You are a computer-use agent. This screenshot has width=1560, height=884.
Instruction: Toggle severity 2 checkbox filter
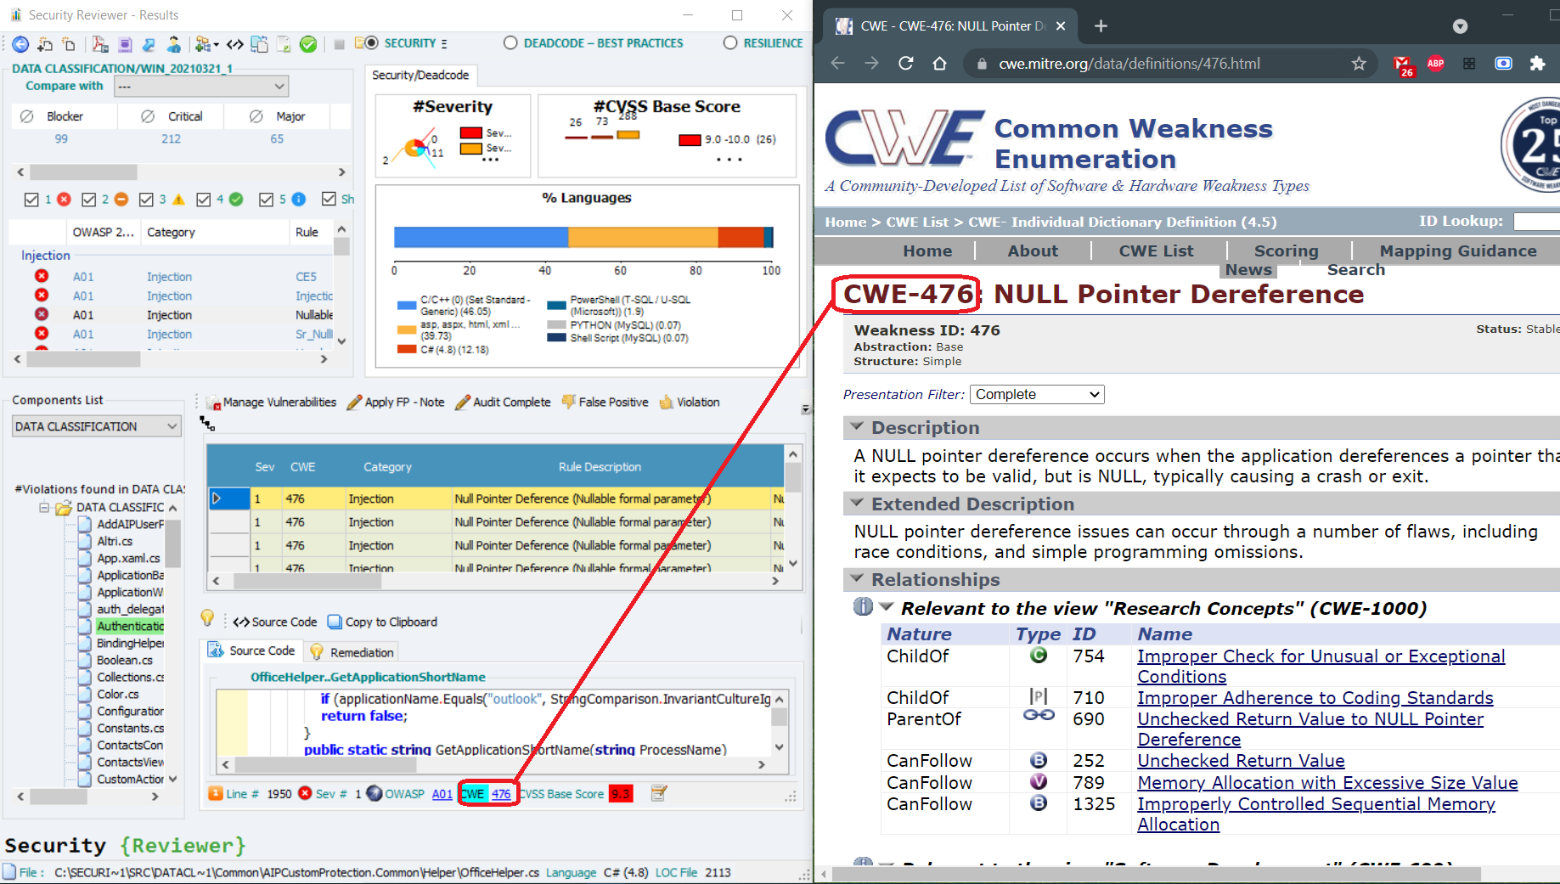(89, 199)
